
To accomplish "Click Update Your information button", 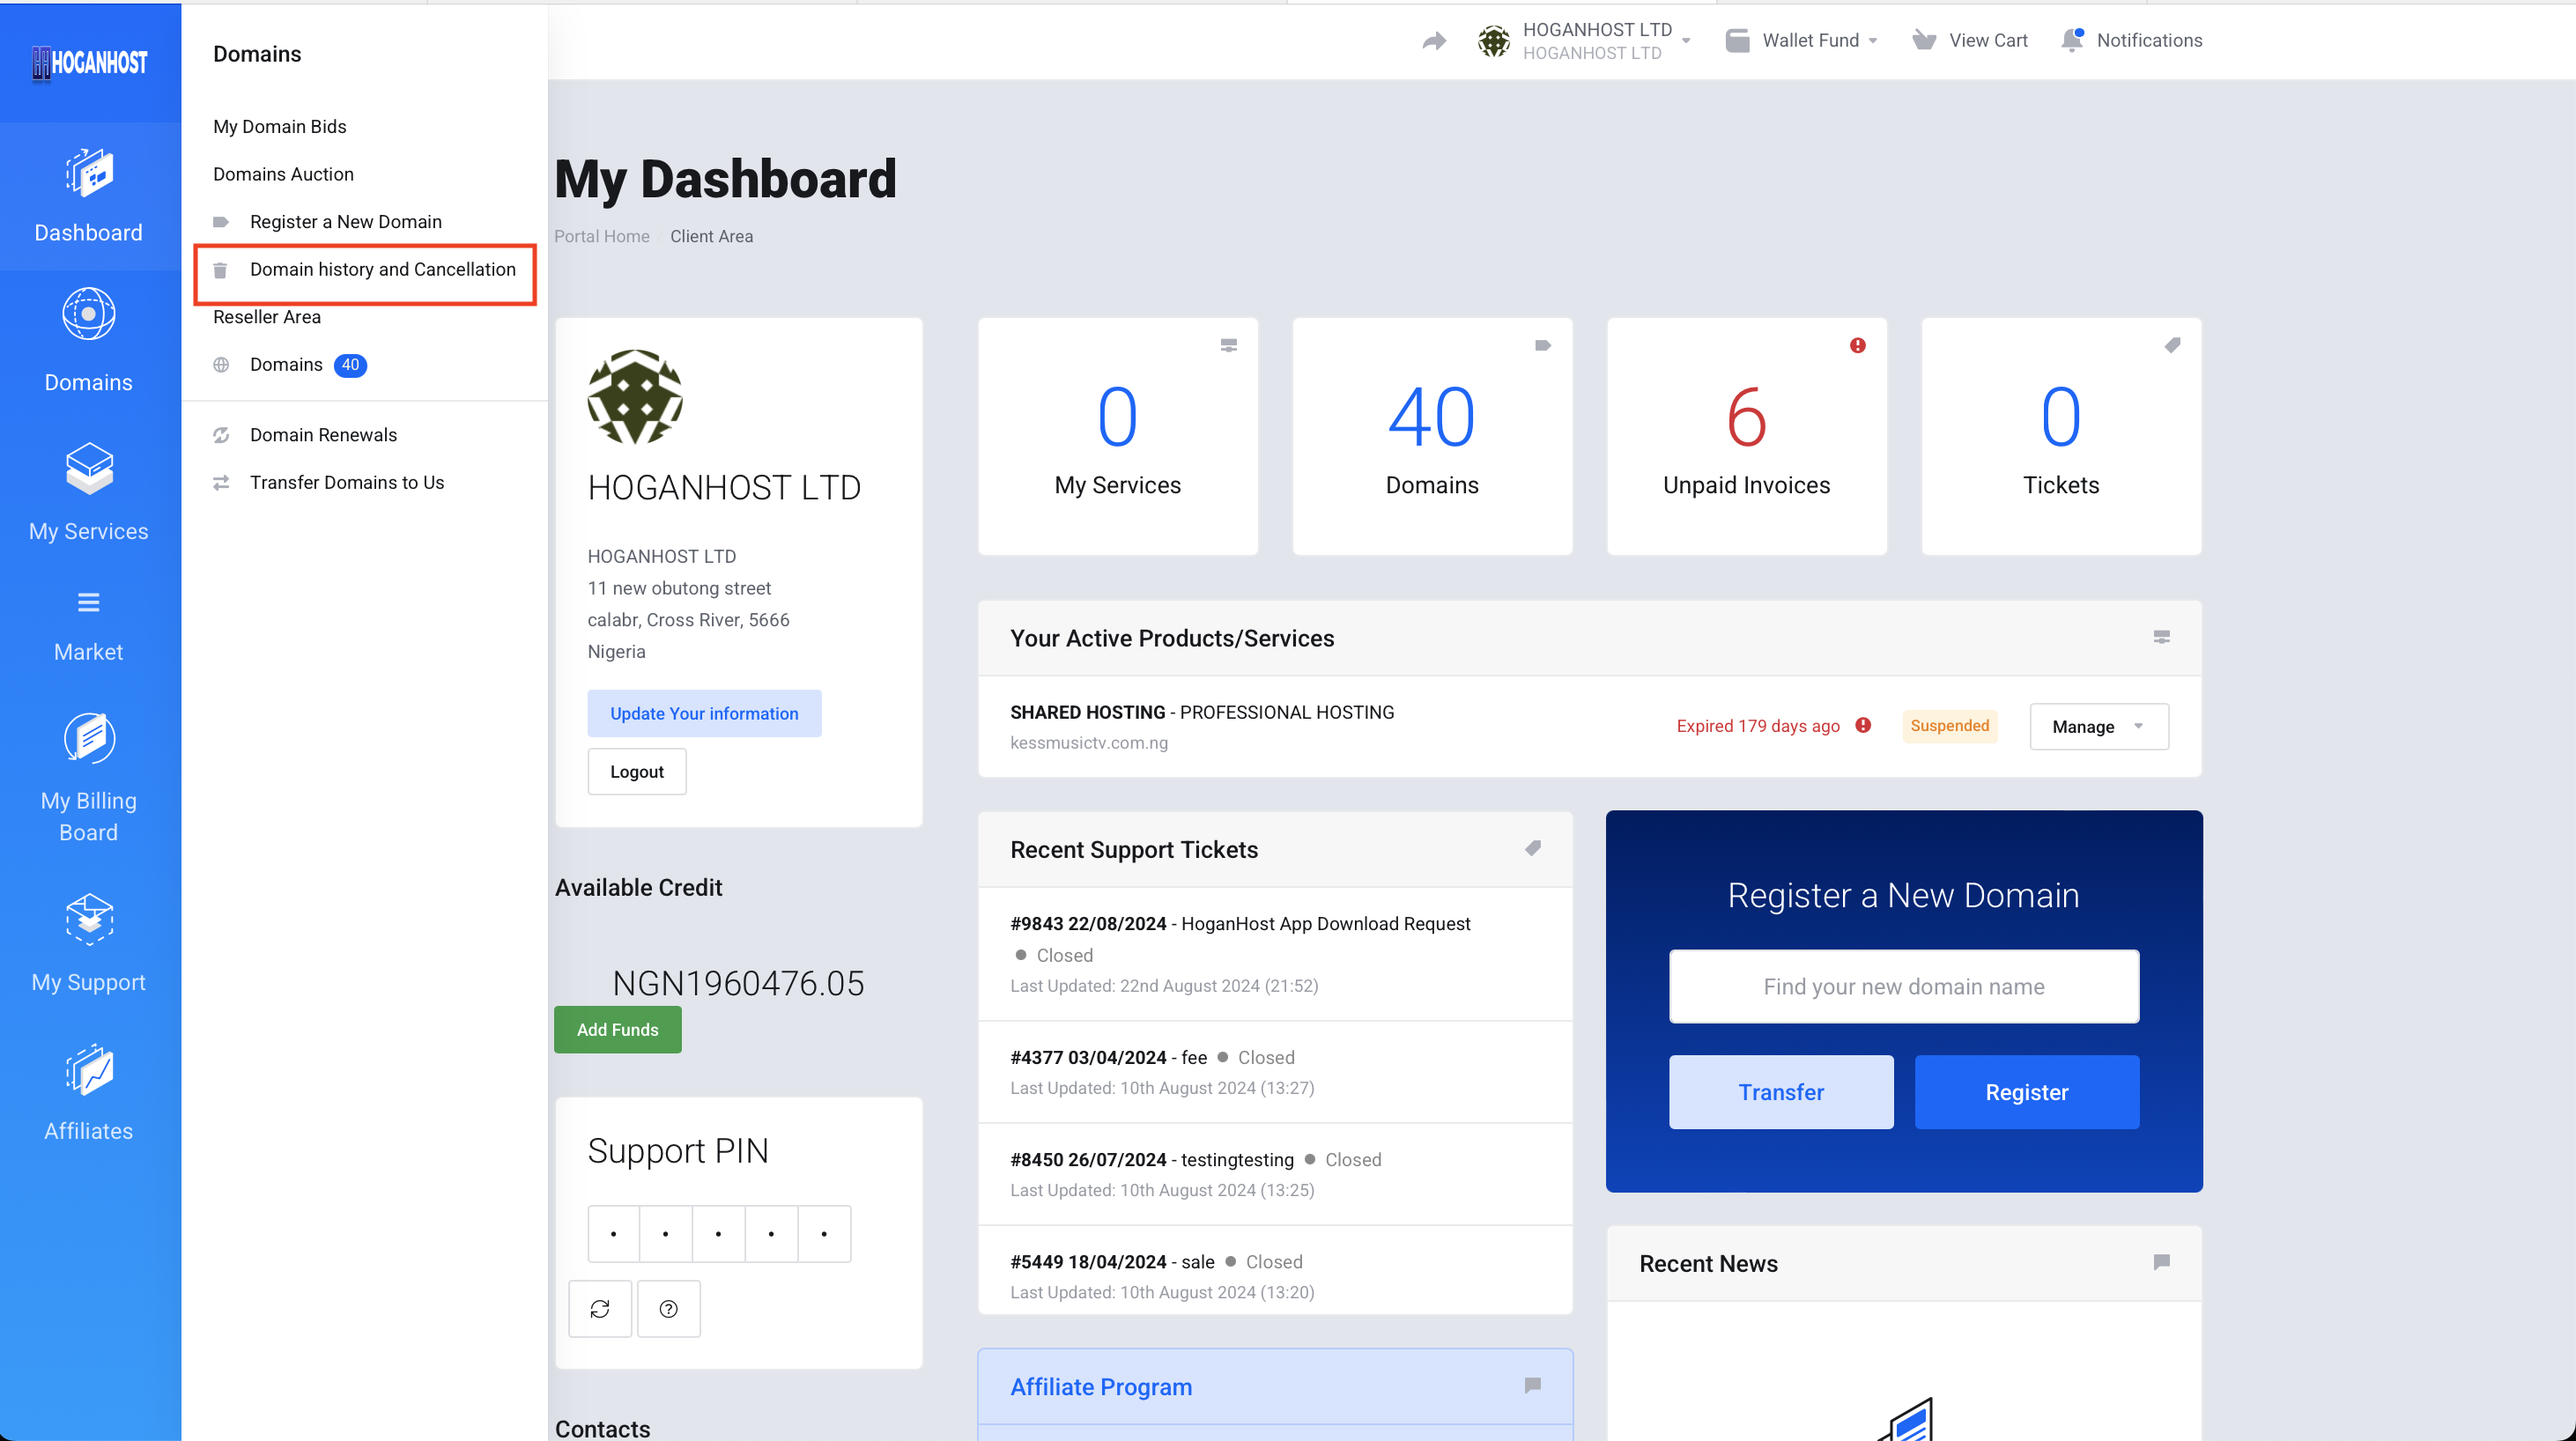I will (x=704, y=713).
